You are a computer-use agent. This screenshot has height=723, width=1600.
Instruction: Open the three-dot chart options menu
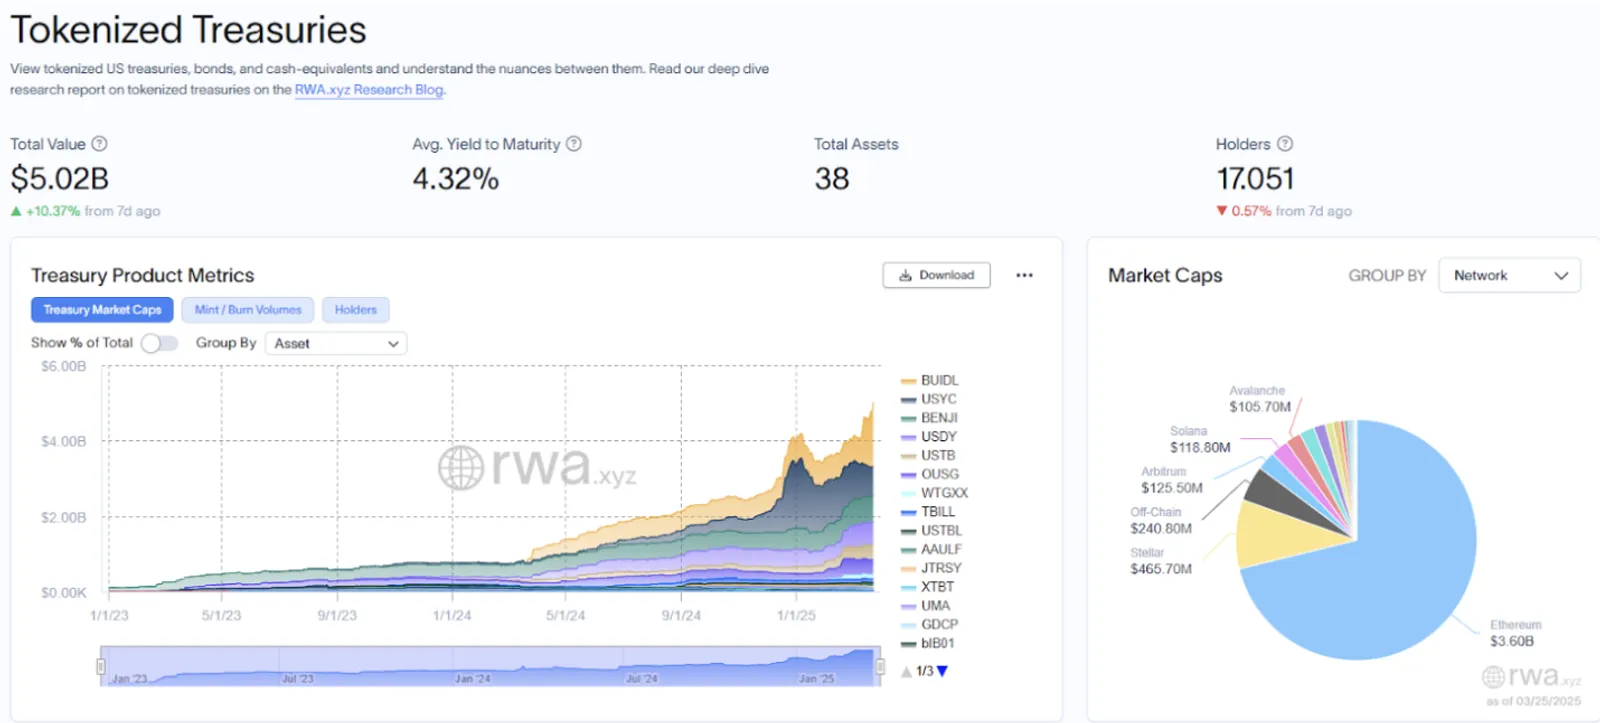[x=1024, y=275]
